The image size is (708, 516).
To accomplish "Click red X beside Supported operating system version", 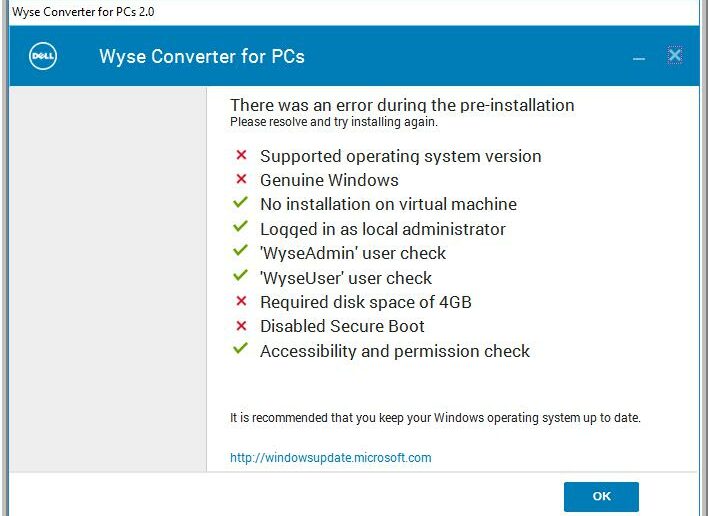I will pyautogui.click(x=241, y=155).
